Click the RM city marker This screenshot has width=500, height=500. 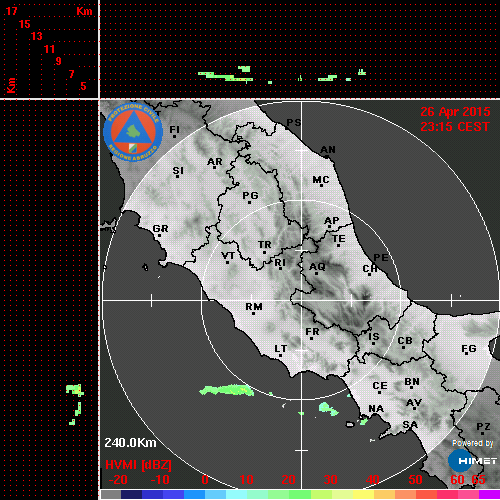pos(254,313)
